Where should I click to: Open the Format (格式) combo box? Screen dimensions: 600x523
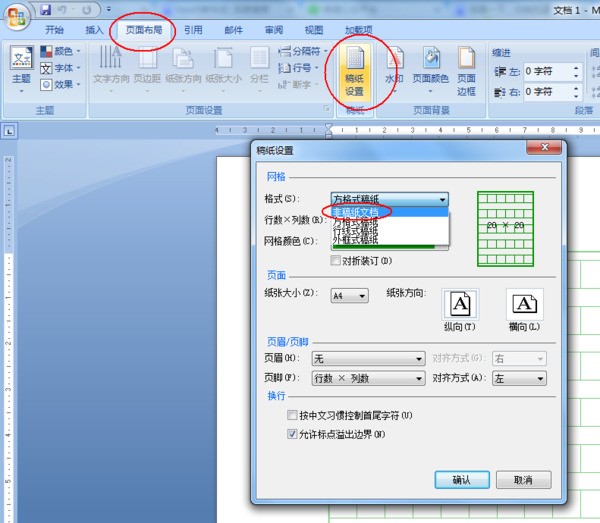(x=390, y=199)
